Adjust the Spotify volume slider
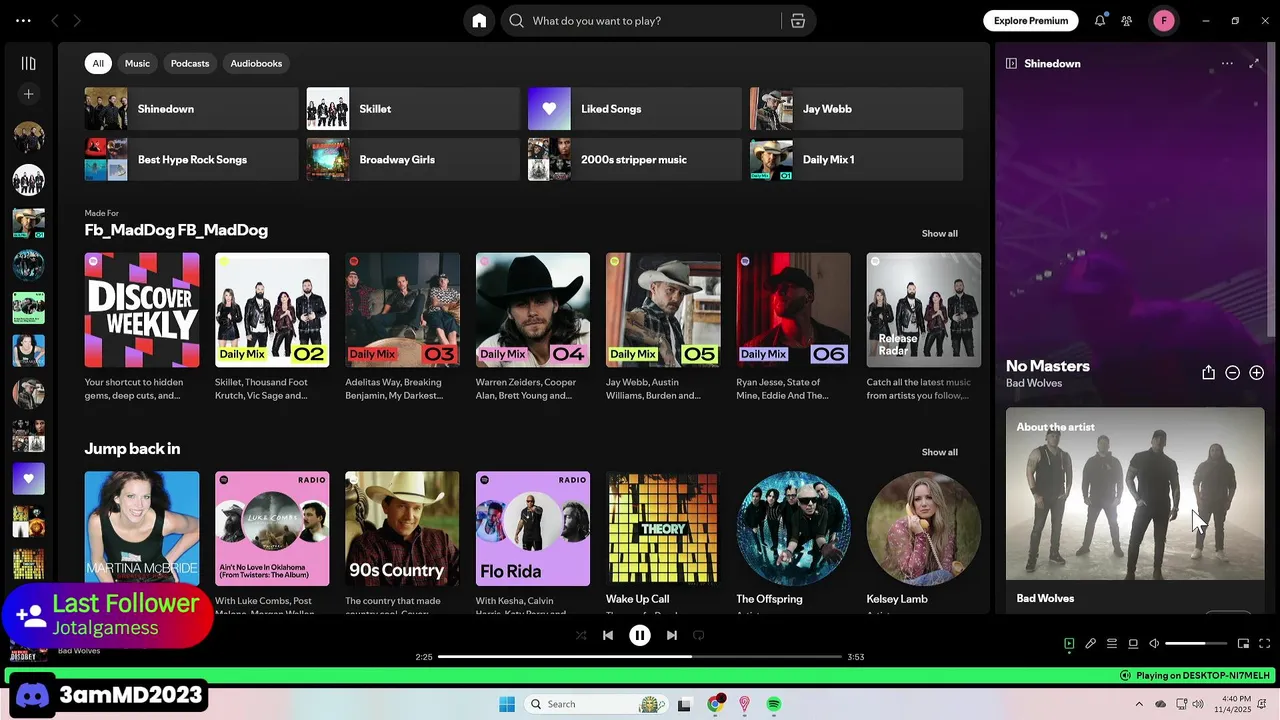The width and height of the screenshot is (1280, 720). click(1196, 644)
